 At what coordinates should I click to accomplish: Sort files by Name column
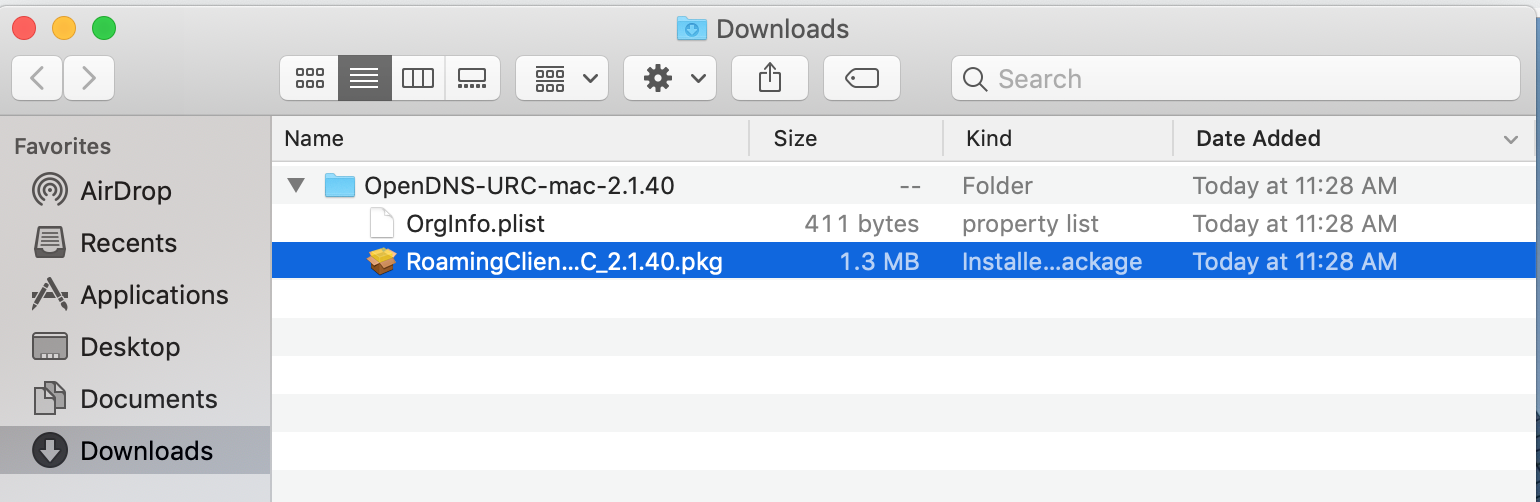coord(314,139)
